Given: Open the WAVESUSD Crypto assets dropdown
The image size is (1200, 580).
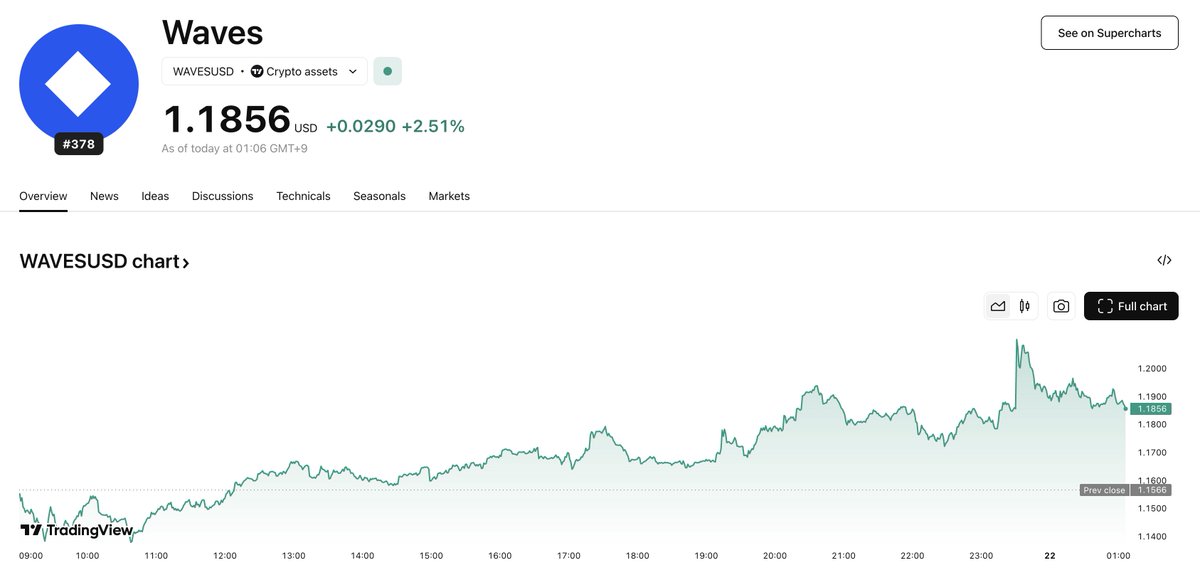Looking at the screenshot, I should [265, 72].
